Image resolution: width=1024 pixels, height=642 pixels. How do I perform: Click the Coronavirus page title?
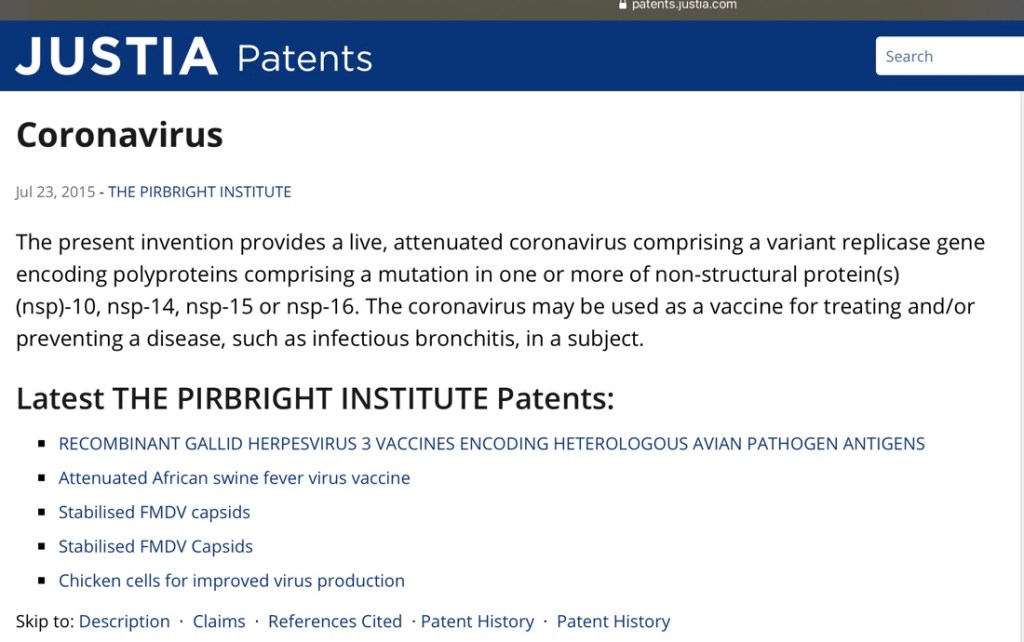tap(119, 135)
